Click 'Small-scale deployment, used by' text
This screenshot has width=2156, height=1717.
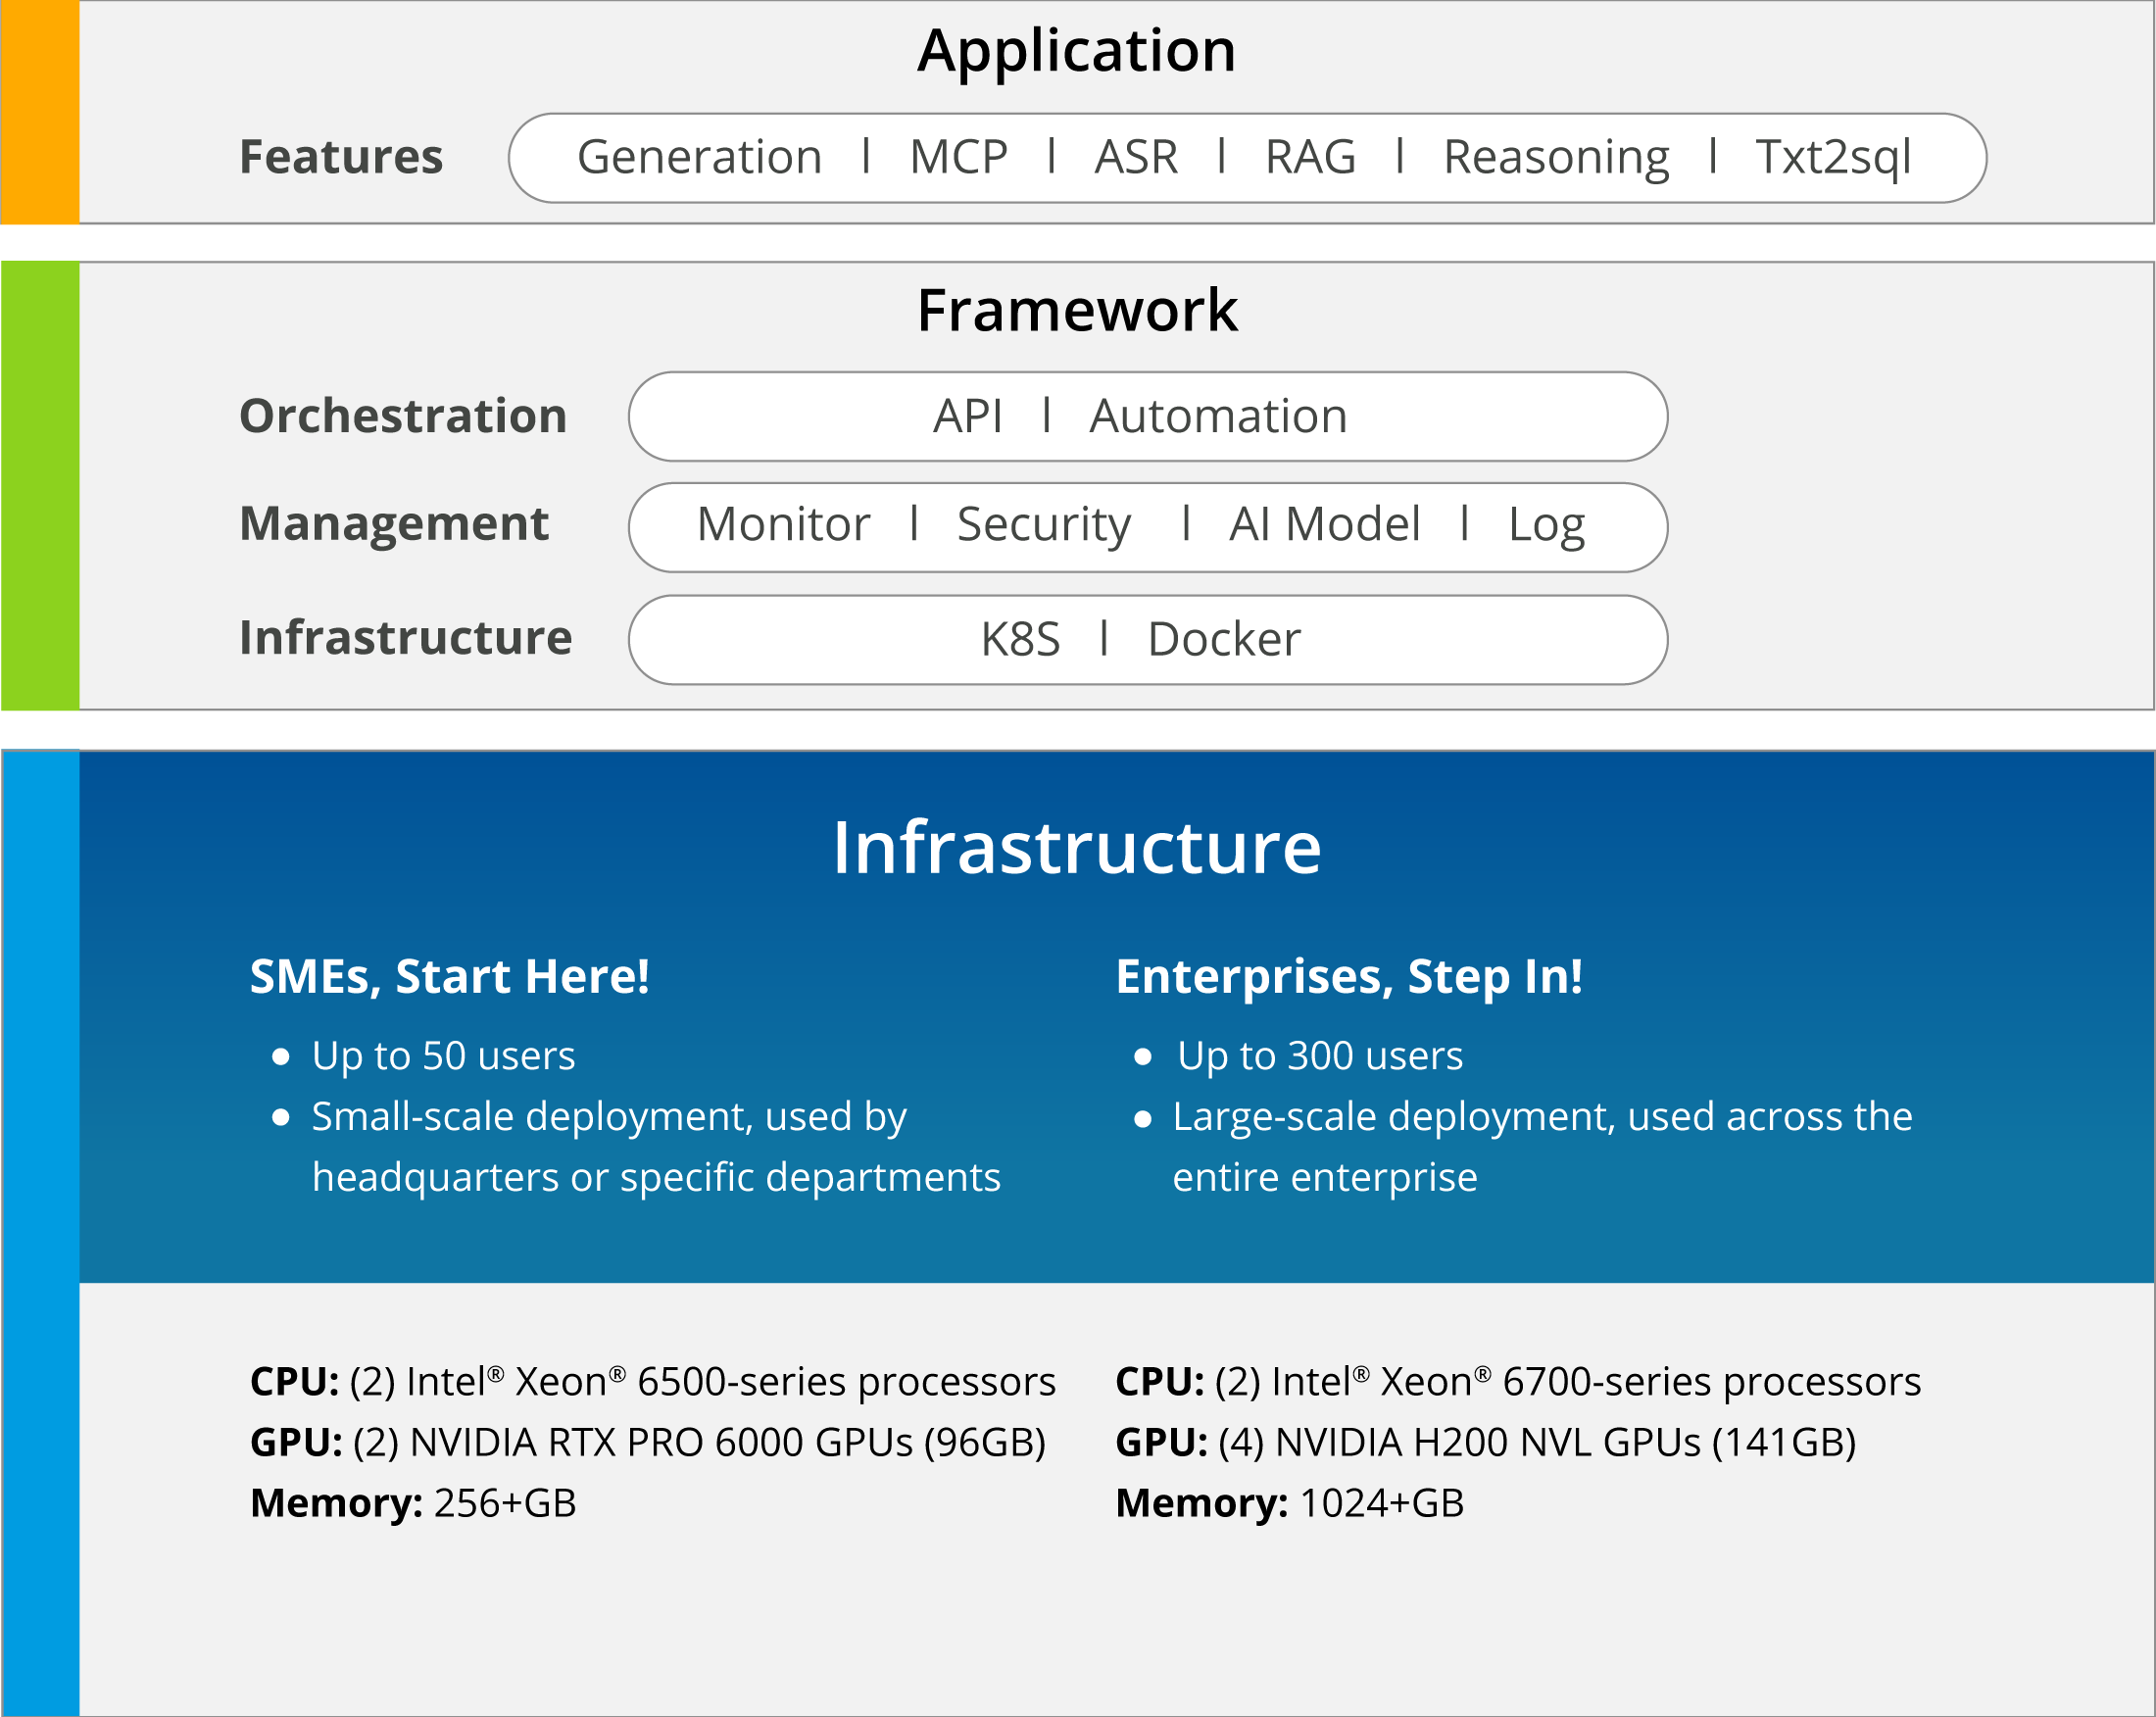coord(609,1117)
